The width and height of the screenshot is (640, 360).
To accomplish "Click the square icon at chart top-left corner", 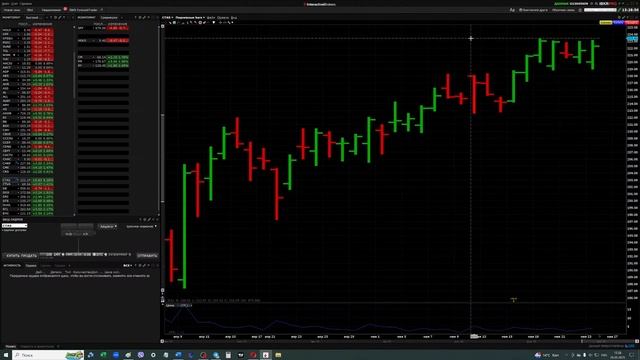I will (163, 27).
